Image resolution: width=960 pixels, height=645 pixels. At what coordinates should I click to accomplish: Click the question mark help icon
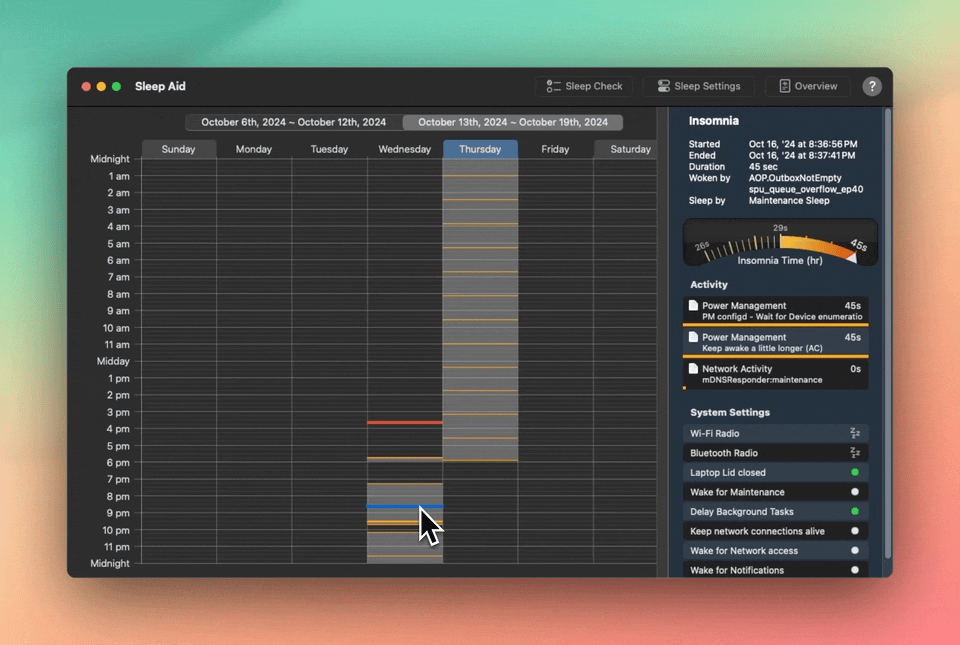tap(872, 87)
